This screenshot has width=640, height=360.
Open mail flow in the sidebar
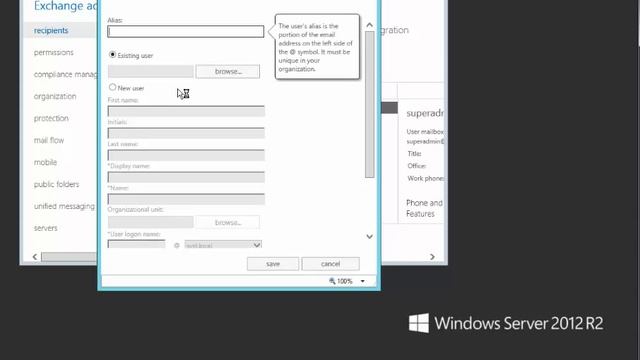(49, 140)
